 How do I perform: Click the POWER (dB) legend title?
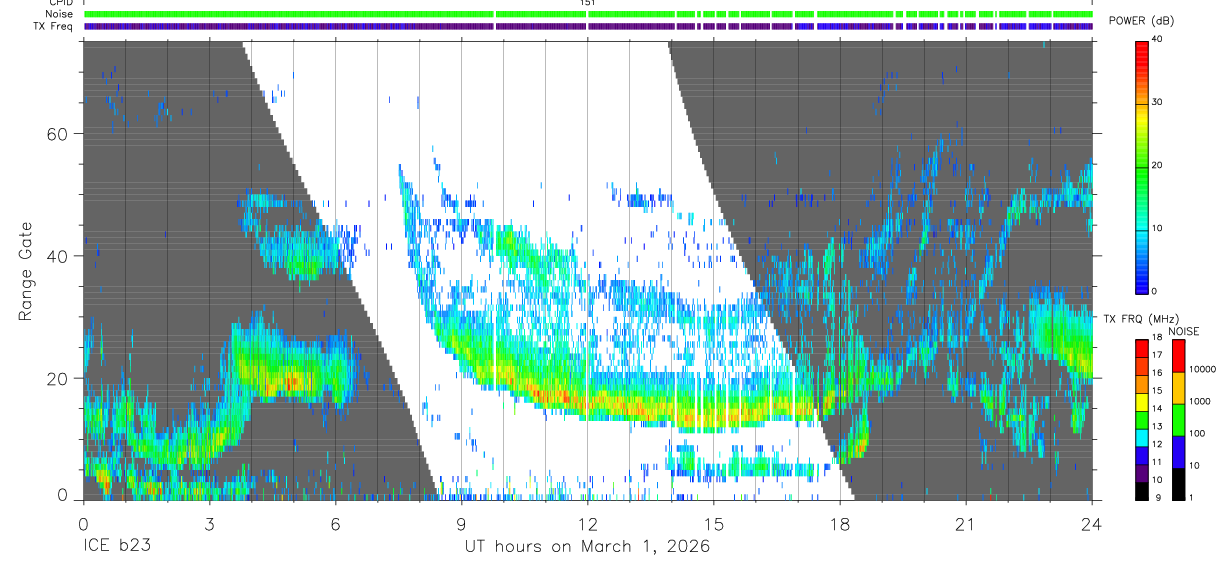click(x=1140, y=21)
